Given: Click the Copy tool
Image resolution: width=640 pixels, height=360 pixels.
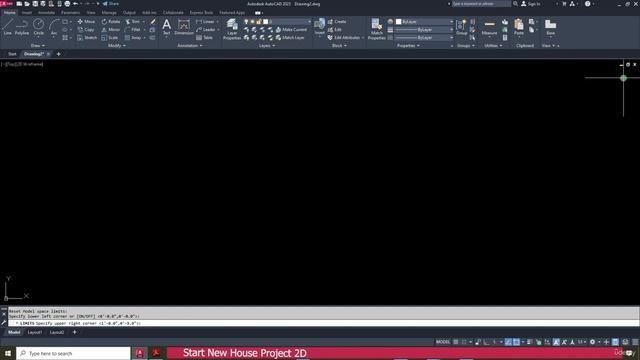Looking at the screenshot, I should tap(86, 30).
